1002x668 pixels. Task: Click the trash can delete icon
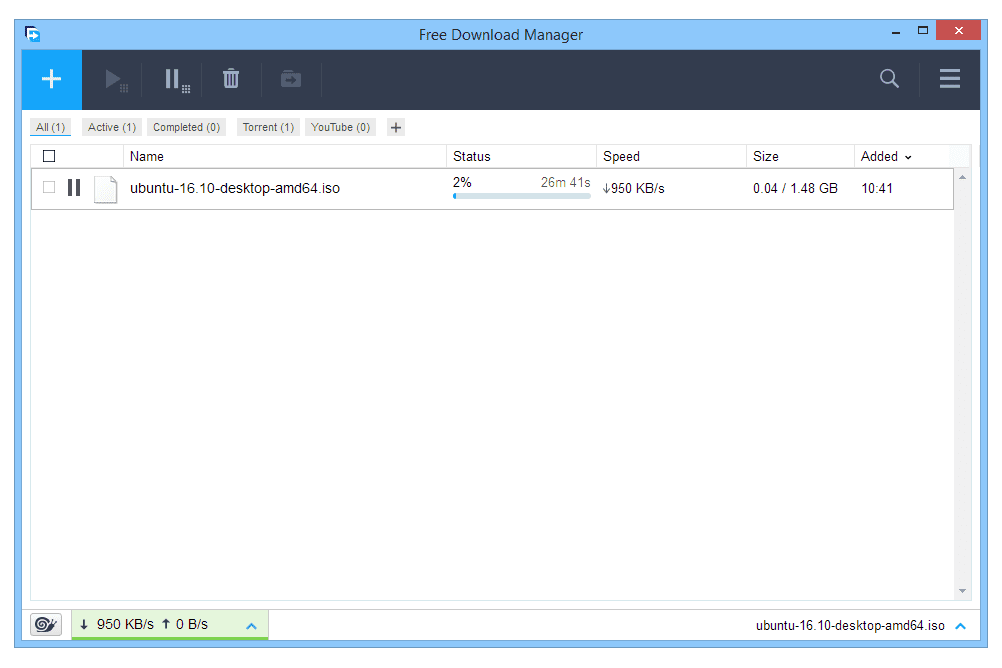pos(231,79)
